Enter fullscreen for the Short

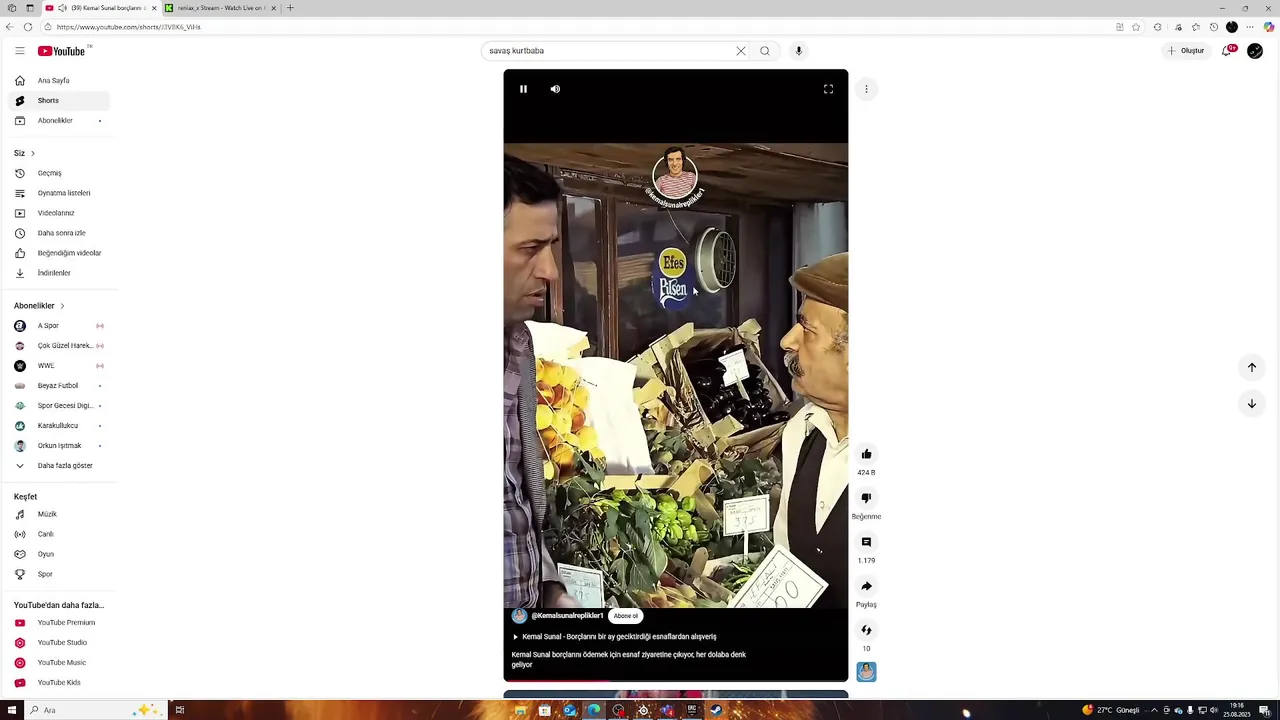pos(828,89)
